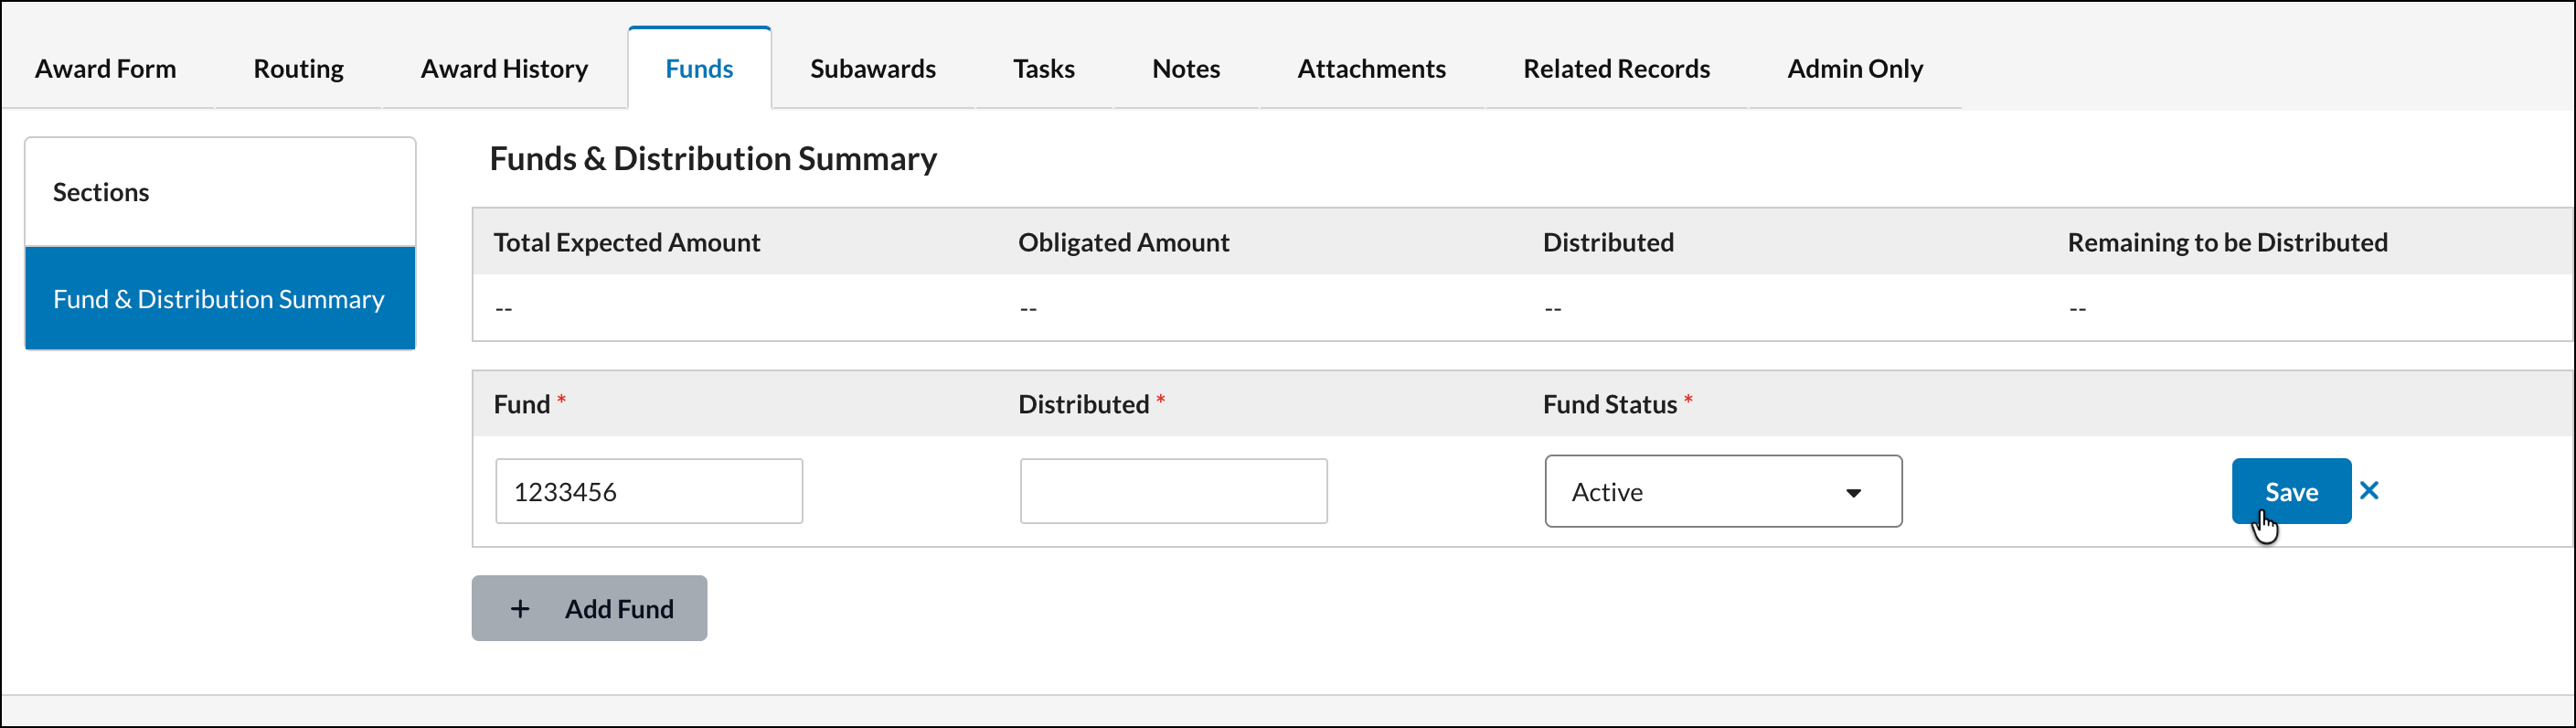The width and height of the screenshot is (2576, 728).
Task: Switch to the Admin Only tab
Action: click(x=1854, y=68)
